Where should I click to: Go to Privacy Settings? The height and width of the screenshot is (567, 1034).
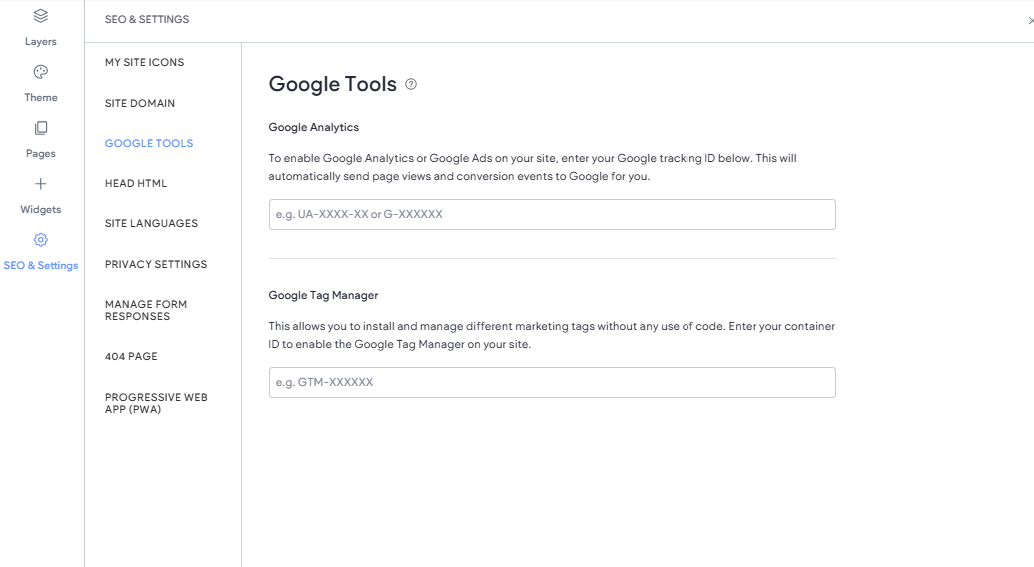[156, 264]
